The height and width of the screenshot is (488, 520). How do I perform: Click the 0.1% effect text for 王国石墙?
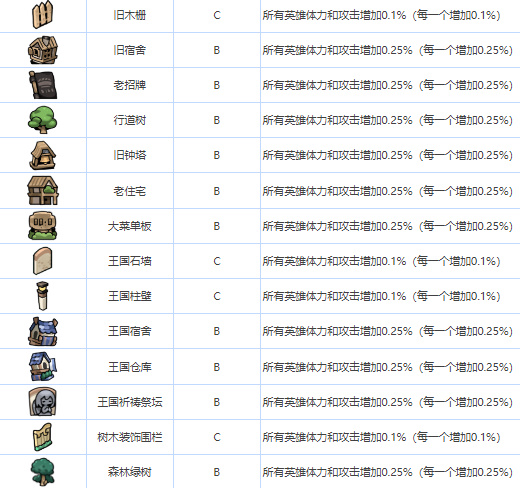(x=381, y=261)
